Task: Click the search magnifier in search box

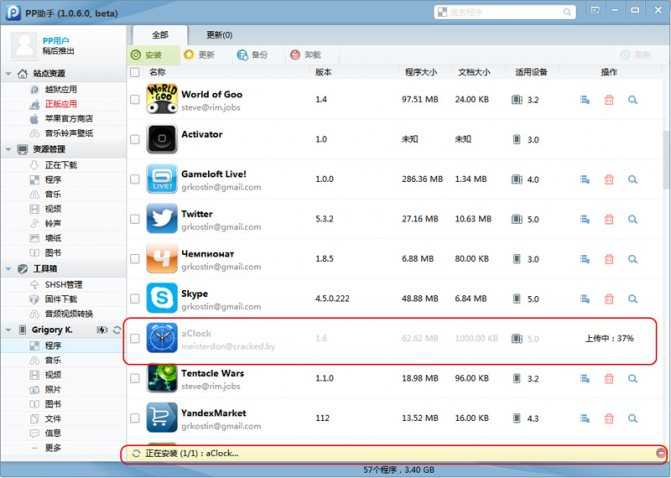Action: (567, 12)
